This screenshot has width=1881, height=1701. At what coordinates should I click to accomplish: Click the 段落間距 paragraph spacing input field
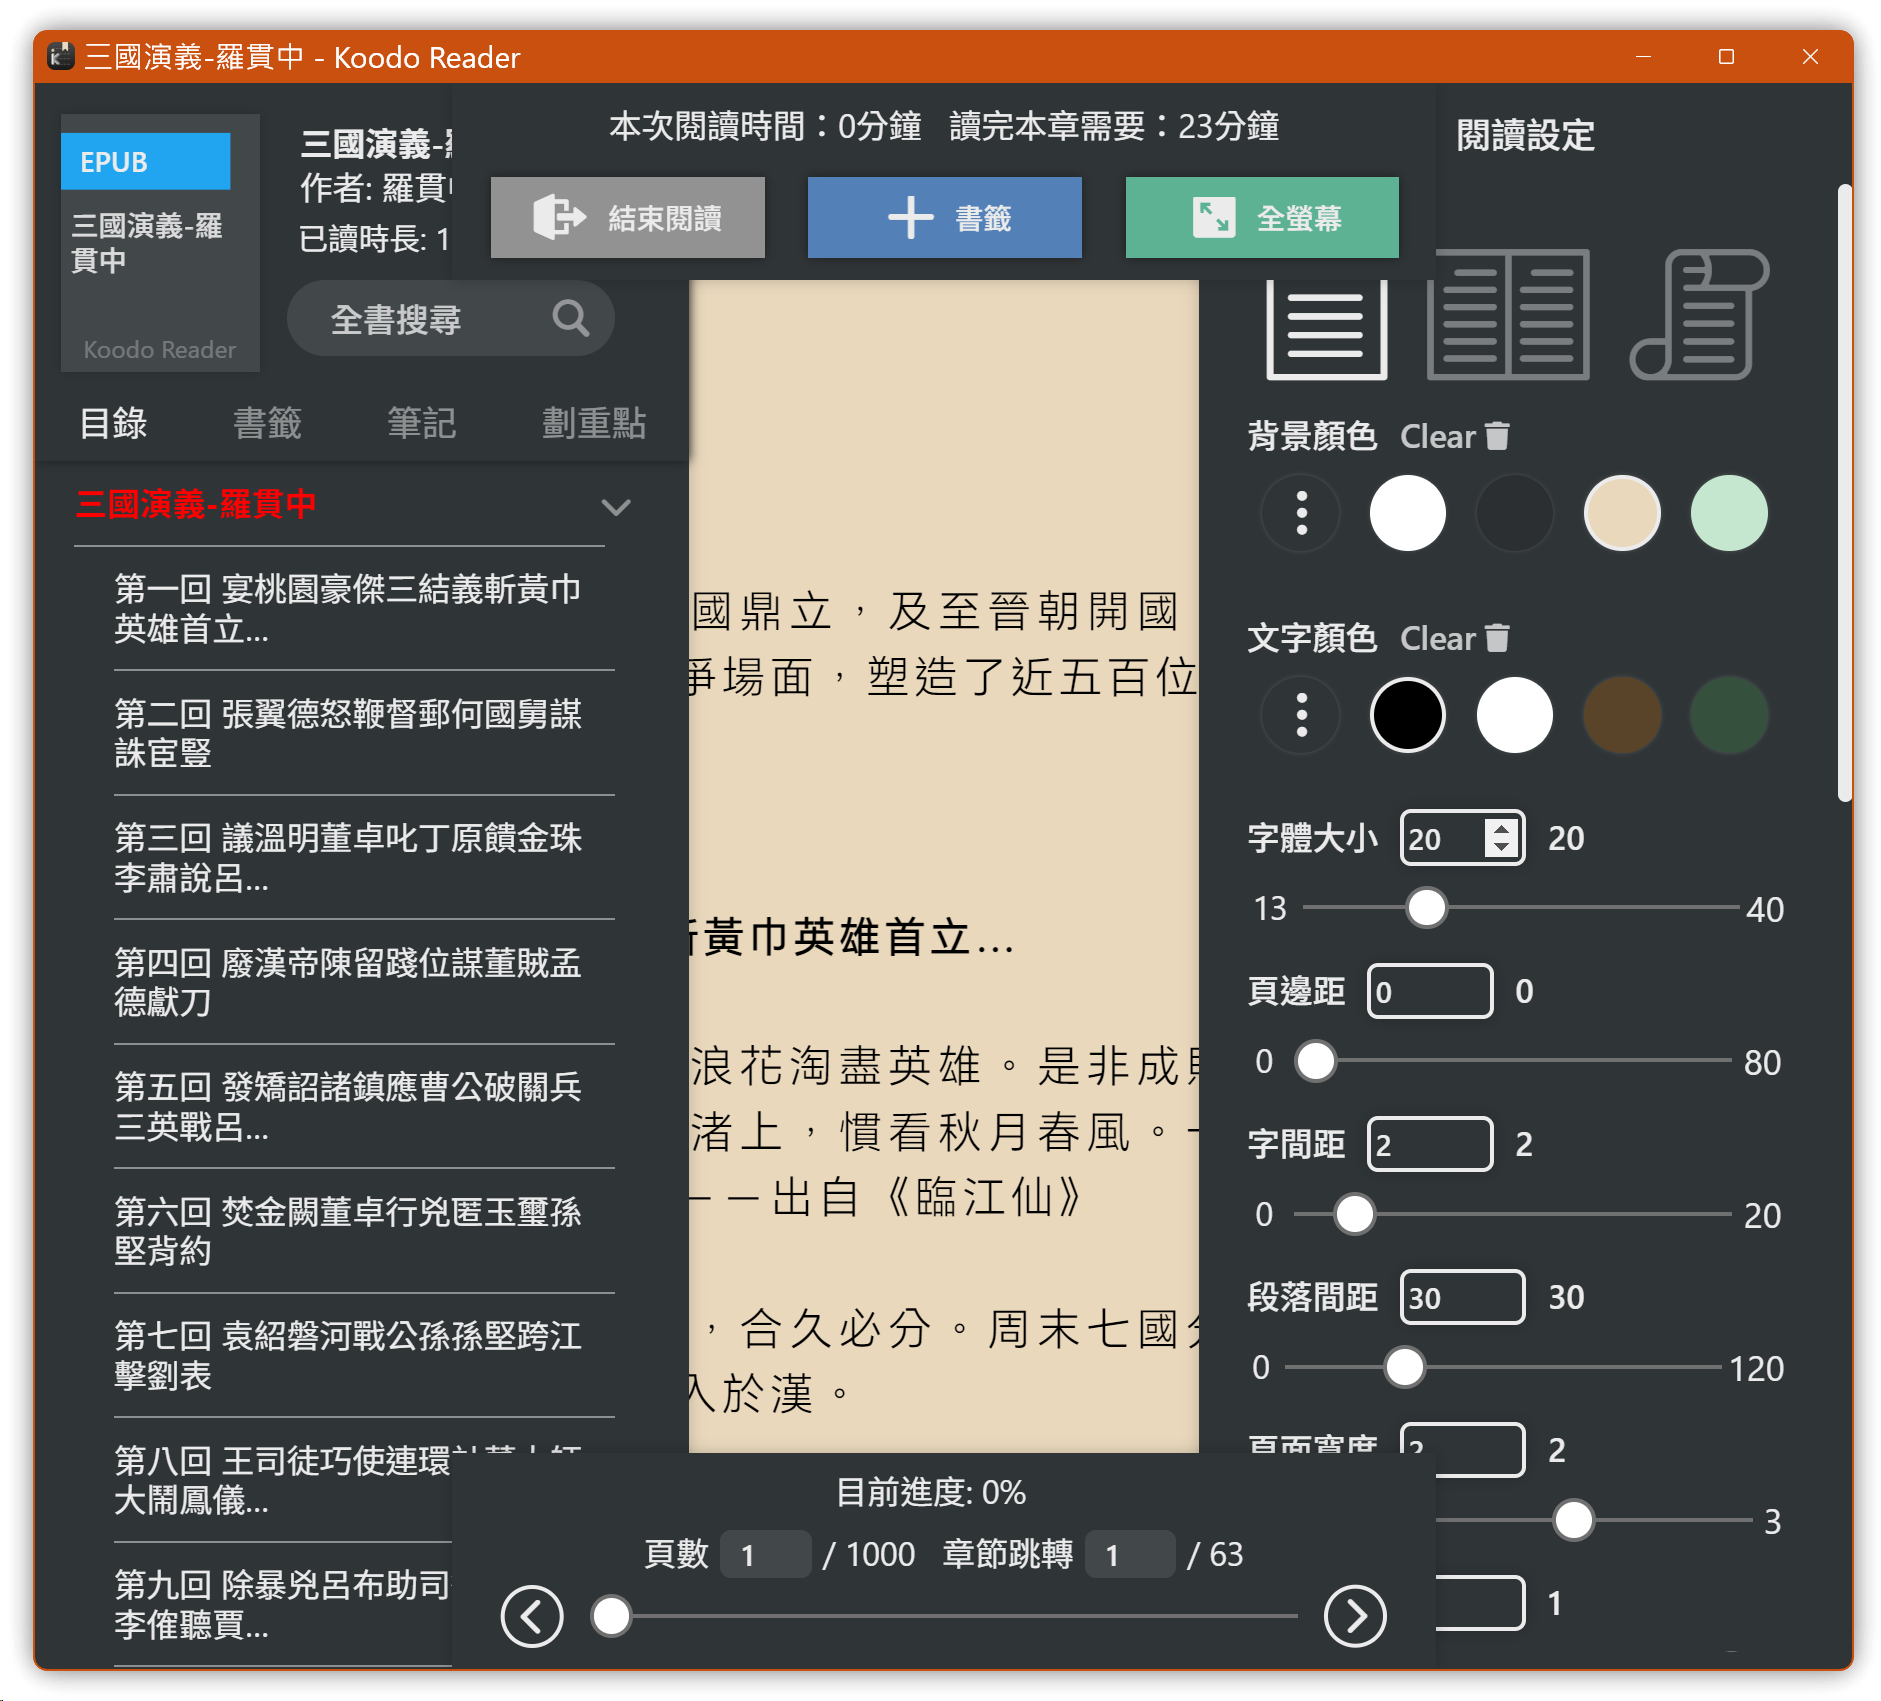[1462, 1297]
